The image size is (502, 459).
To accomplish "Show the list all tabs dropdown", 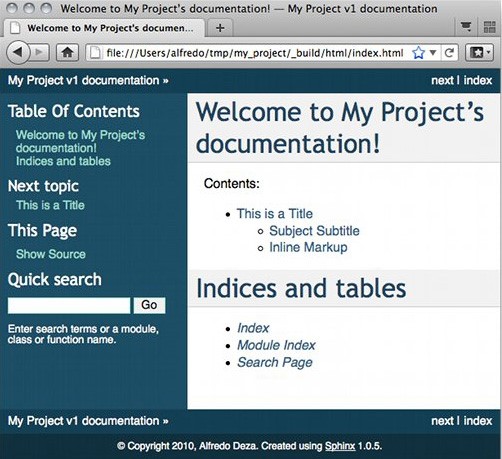I will click(466, 26).
